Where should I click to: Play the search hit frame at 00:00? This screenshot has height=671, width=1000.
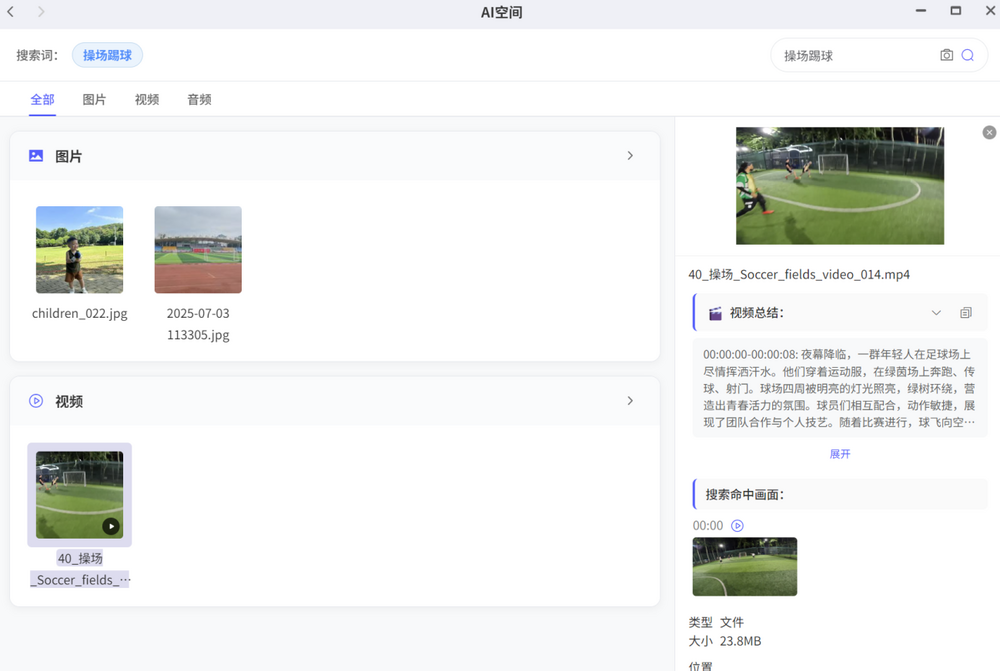[x=738, y=526]
